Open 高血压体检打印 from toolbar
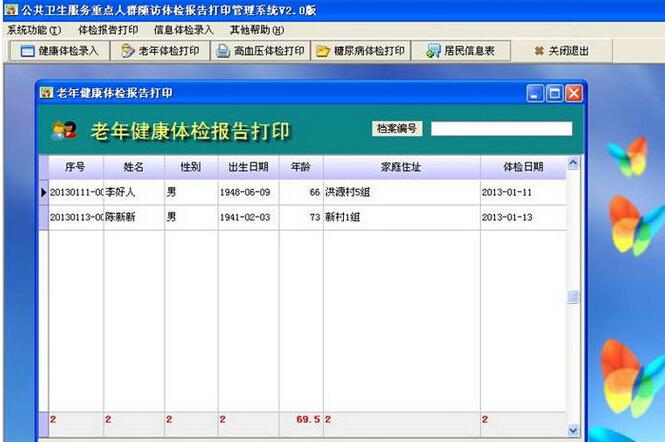665x442 pixels. (260, 51)
